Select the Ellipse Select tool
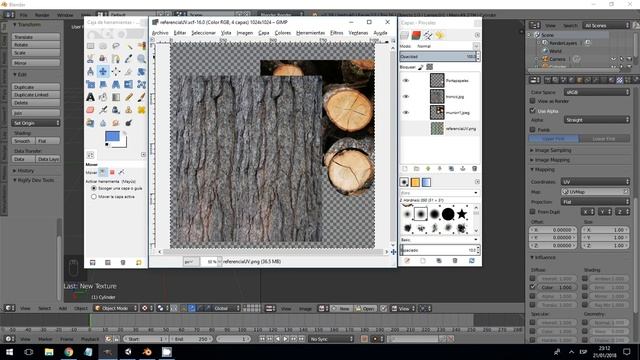640x360 pixels. coord(103,46)
